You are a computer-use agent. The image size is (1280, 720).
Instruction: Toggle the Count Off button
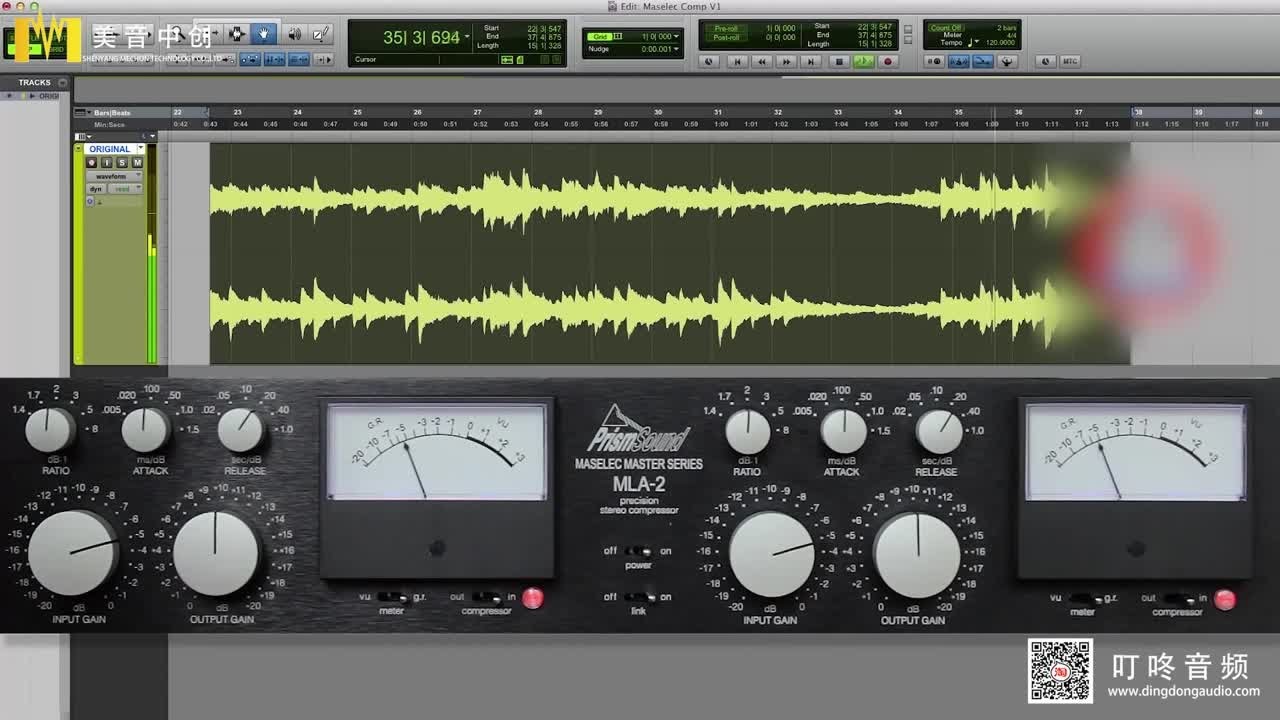[x=946, y=28]
